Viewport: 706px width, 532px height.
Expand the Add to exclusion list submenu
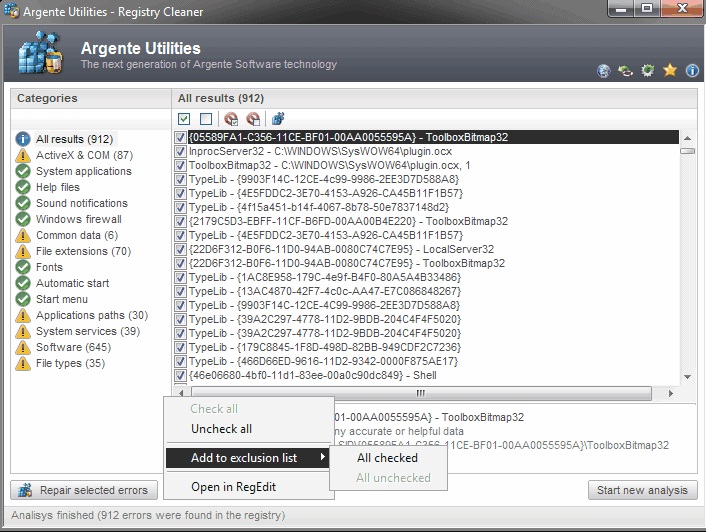[x=246, y=458]
